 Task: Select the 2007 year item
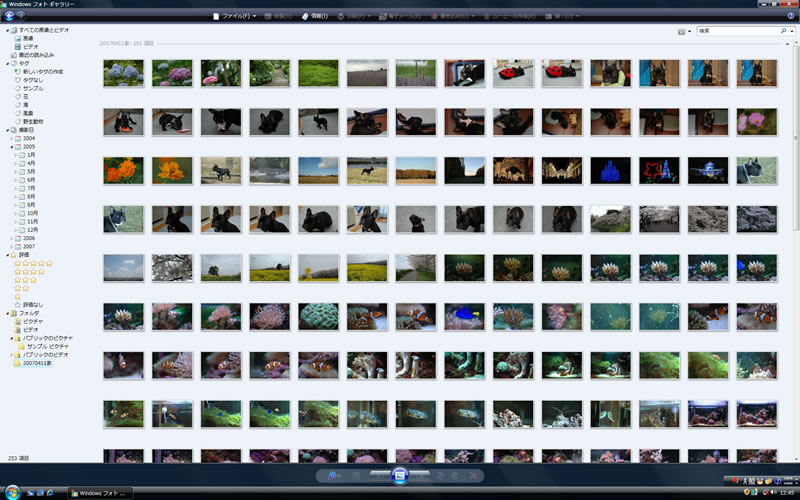[x=29, y=246]
